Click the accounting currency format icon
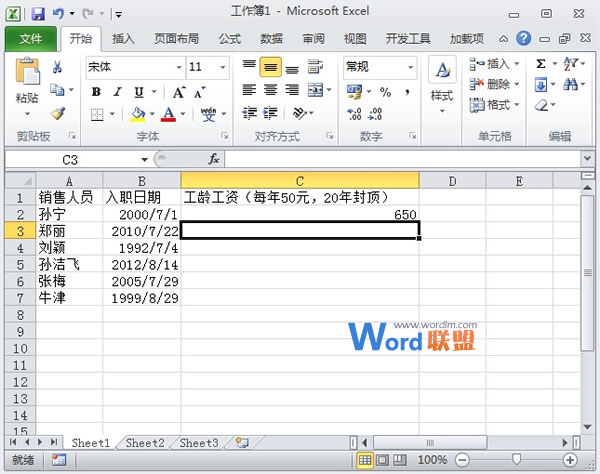 click(354, 92)
